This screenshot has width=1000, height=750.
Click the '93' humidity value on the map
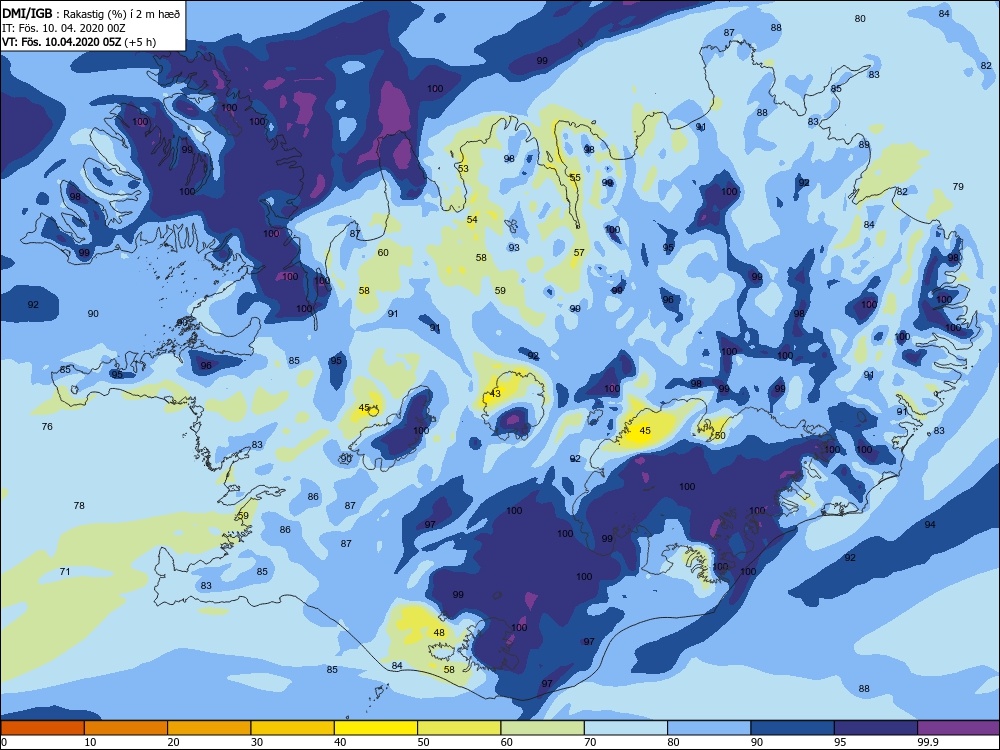pos(514,247)
